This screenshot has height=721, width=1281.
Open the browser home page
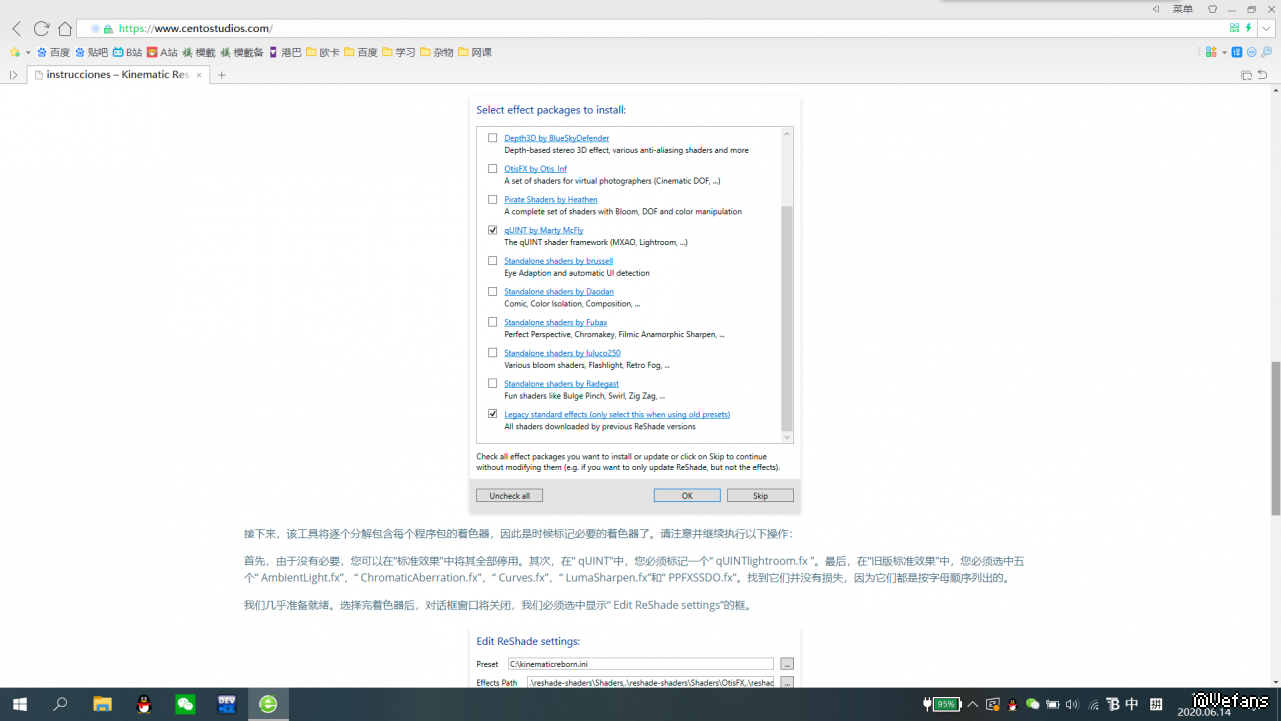pyautogui.click(x=65, y=29)
